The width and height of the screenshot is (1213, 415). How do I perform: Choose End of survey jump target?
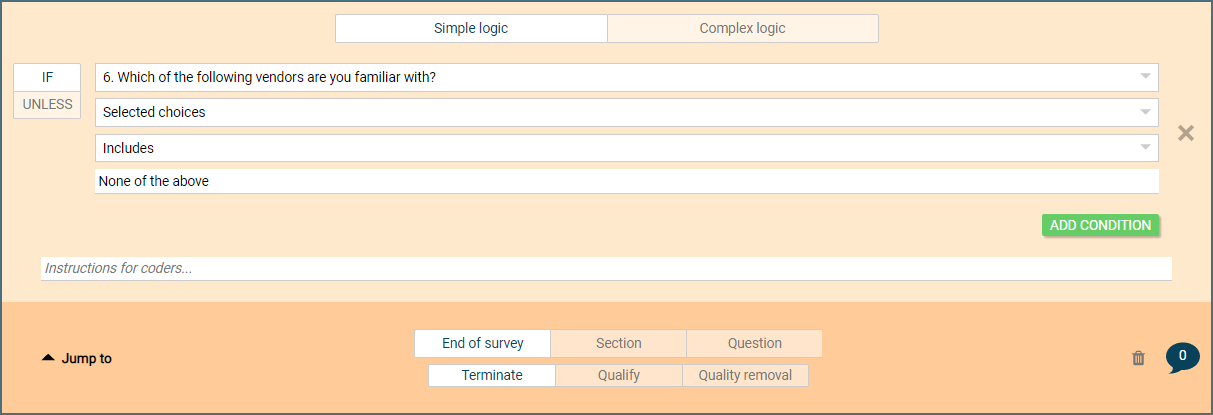(482, 343)
